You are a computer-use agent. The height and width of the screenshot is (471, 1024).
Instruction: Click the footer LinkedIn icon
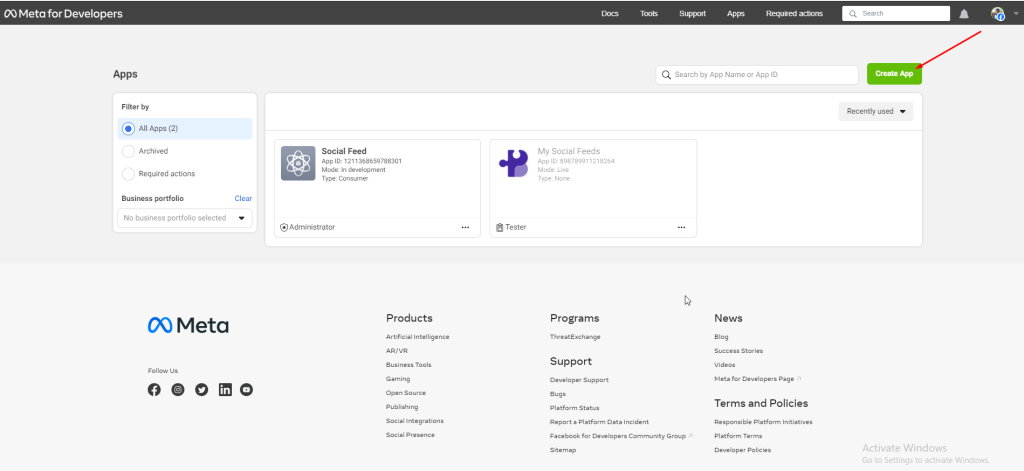[x=225, y=390]
